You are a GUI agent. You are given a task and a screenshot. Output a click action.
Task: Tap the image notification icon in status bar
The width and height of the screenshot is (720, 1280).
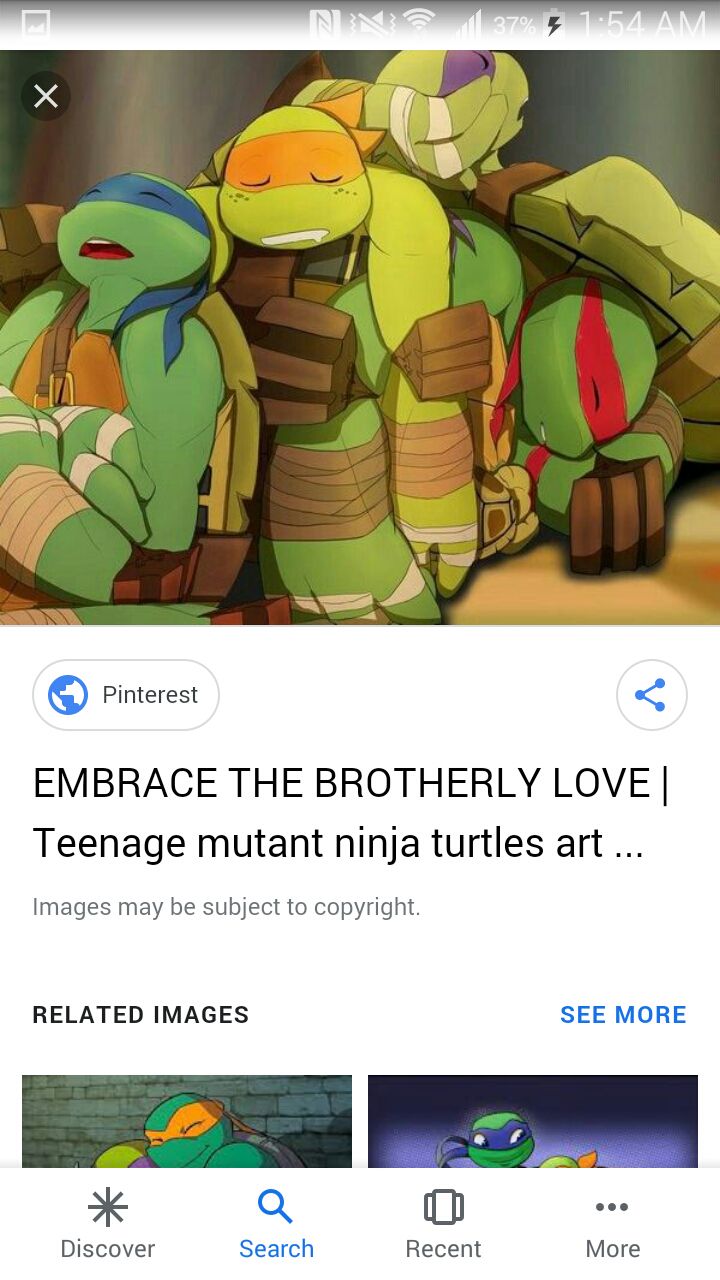point(36,25)
